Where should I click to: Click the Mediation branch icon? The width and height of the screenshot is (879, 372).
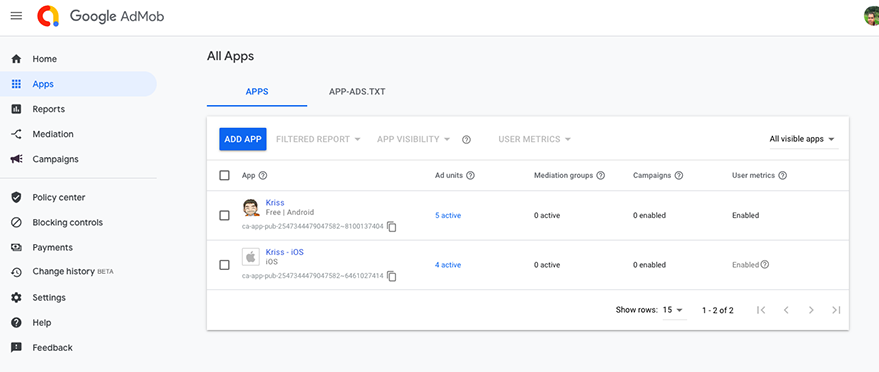tap(16, 134)
